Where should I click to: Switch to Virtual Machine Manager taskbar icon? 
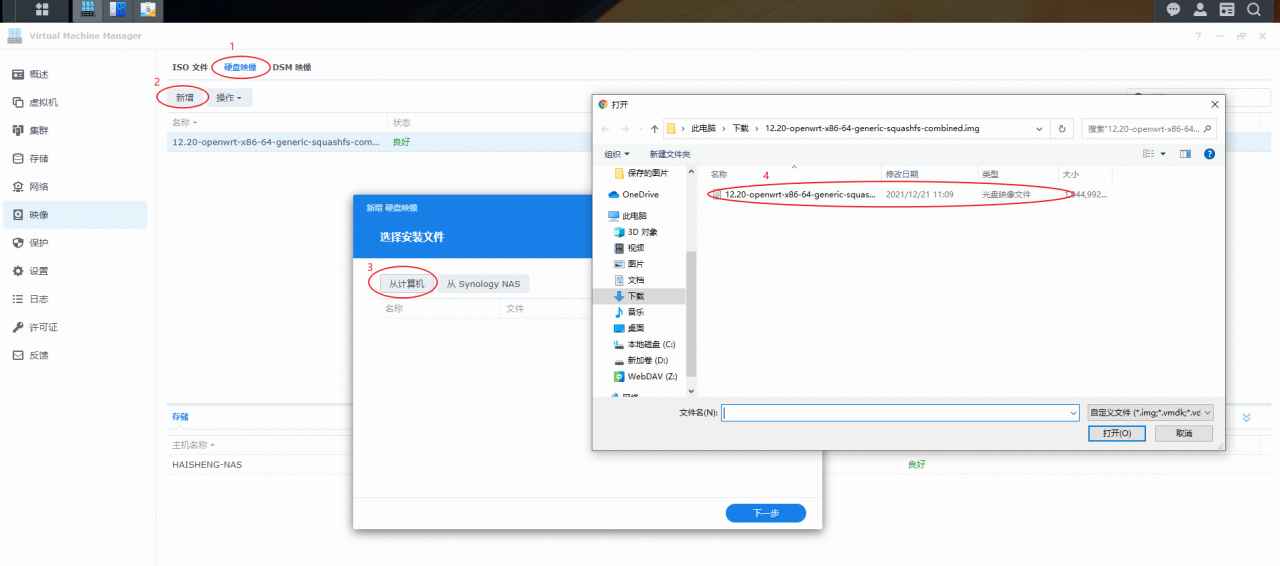pyautogui.click(x=87, y=10)
